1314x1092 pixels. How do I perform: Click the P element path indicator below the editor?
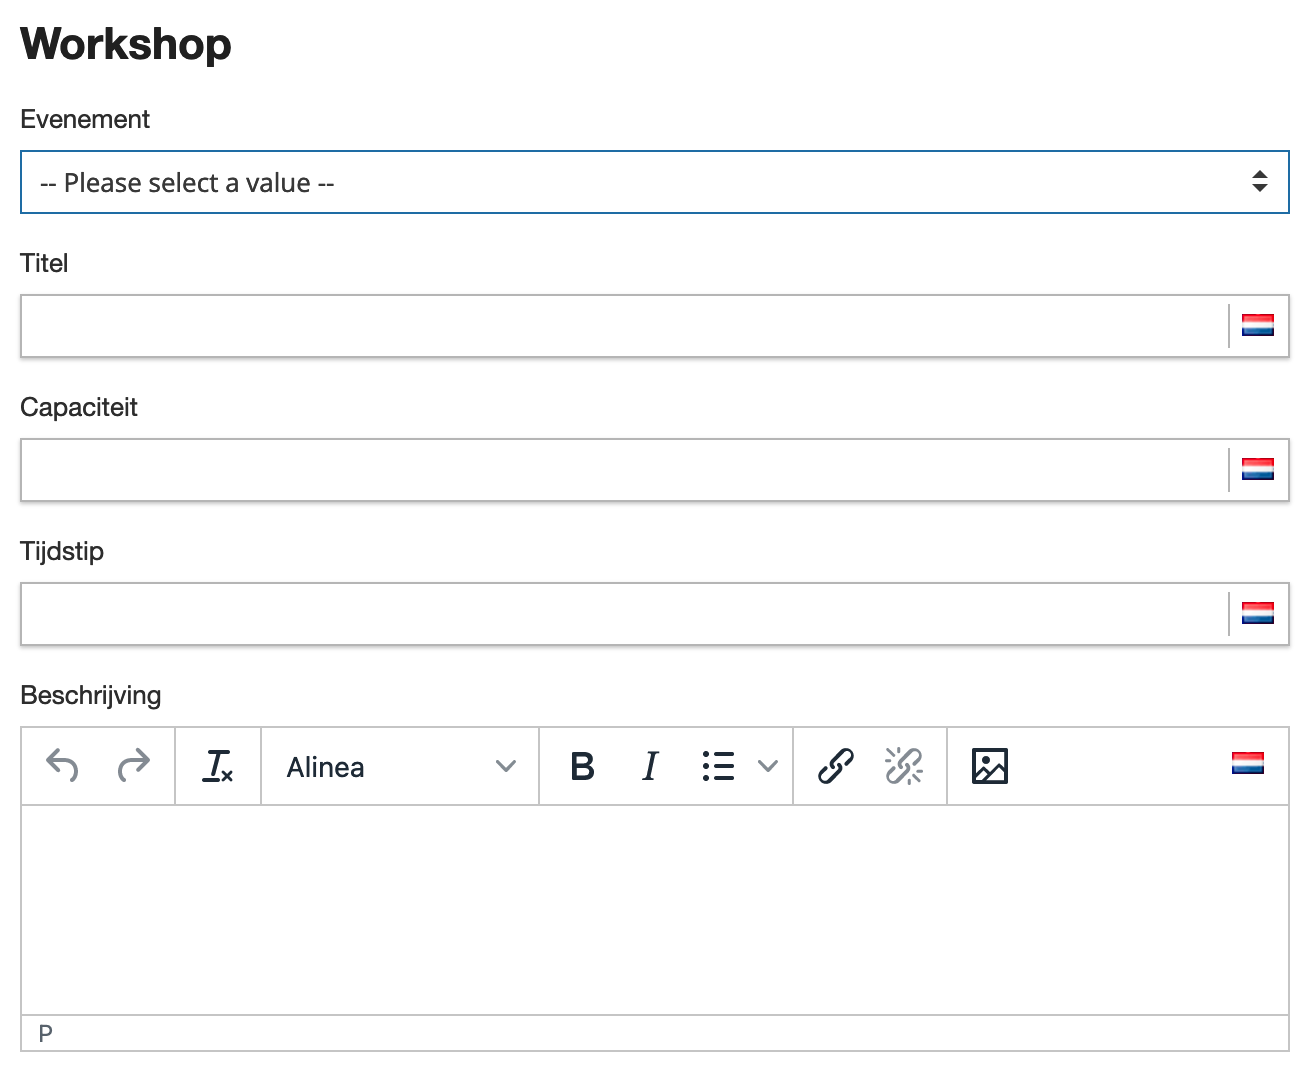click(x=45, y=1033)
